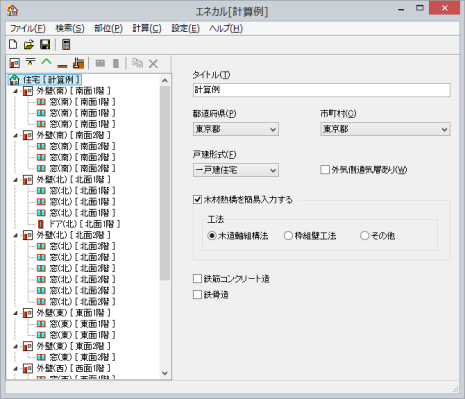Minimize the エネカル window
This screenshot has width=465, height=399.
click(x=401, y=9)
